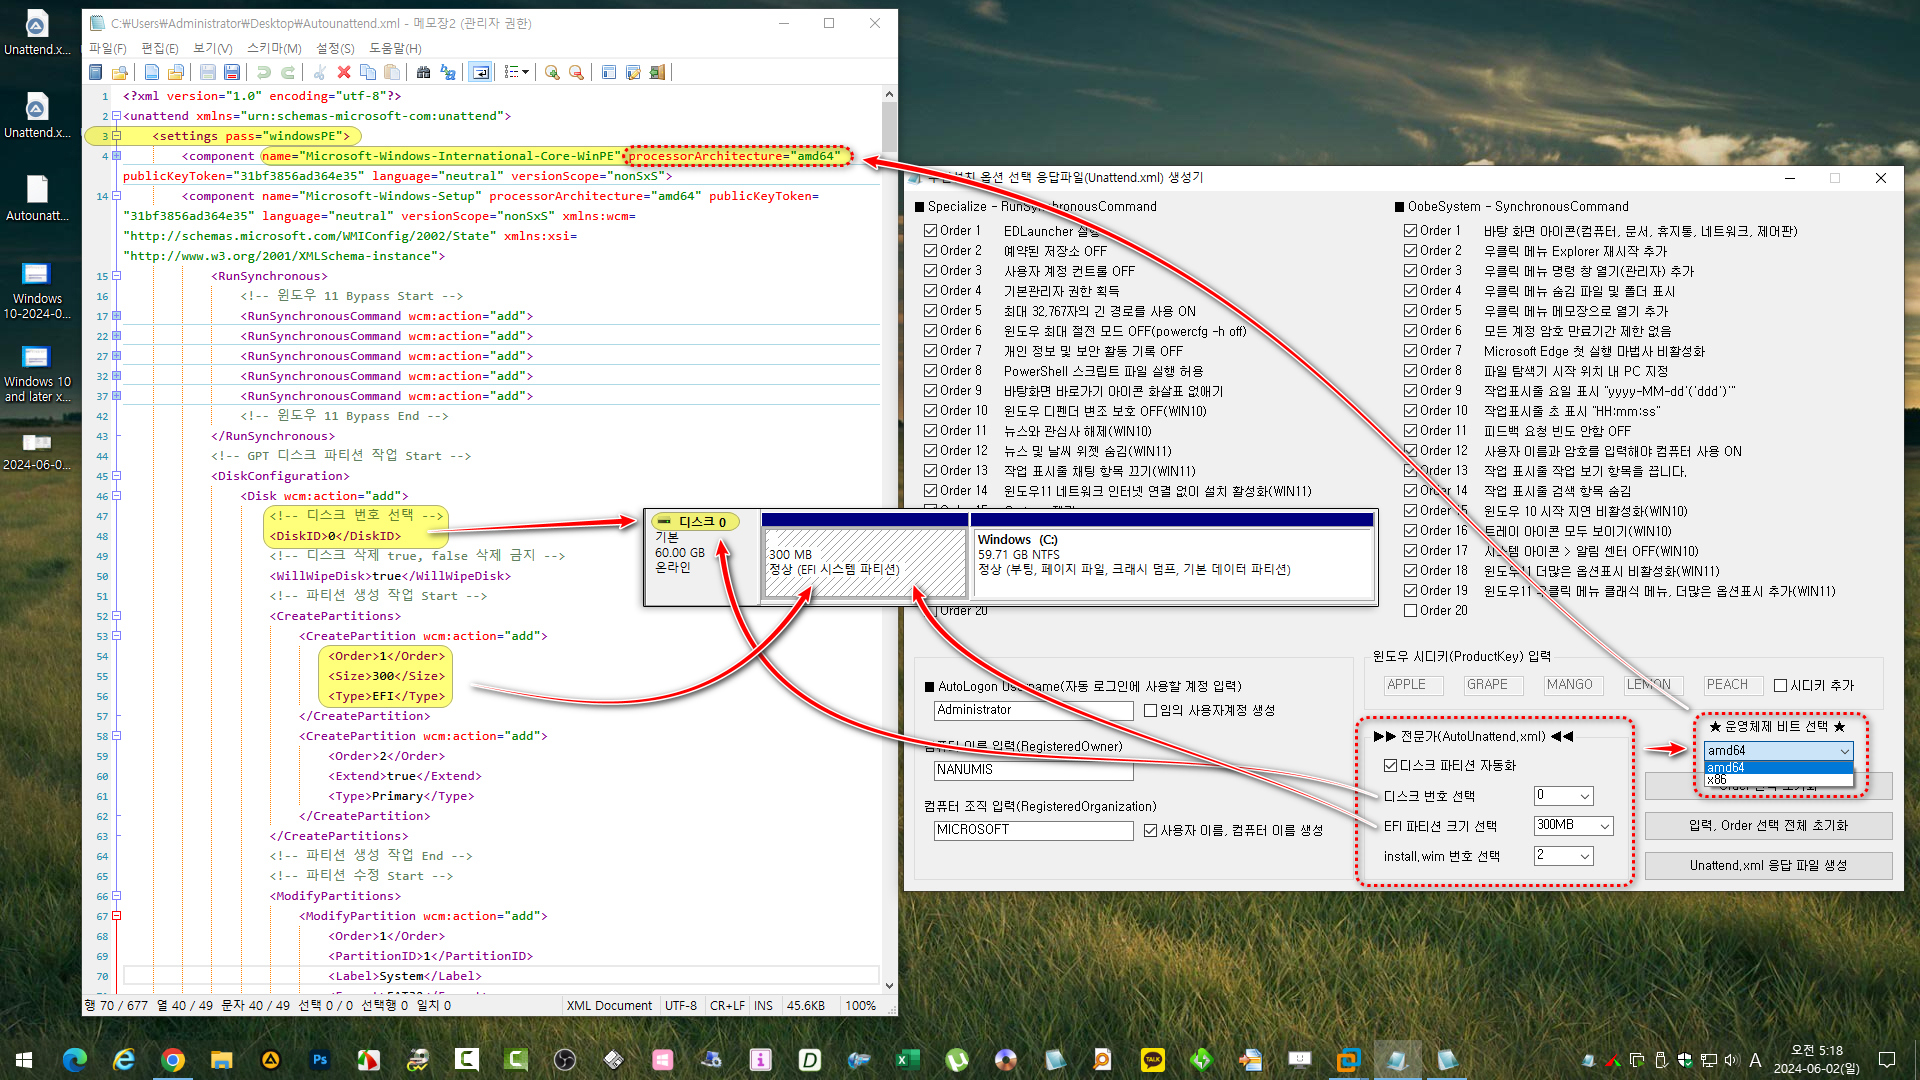Click the Open file folder icon in Notepad2
This screenshot has width=1920, height=1080.
[176, 72]
